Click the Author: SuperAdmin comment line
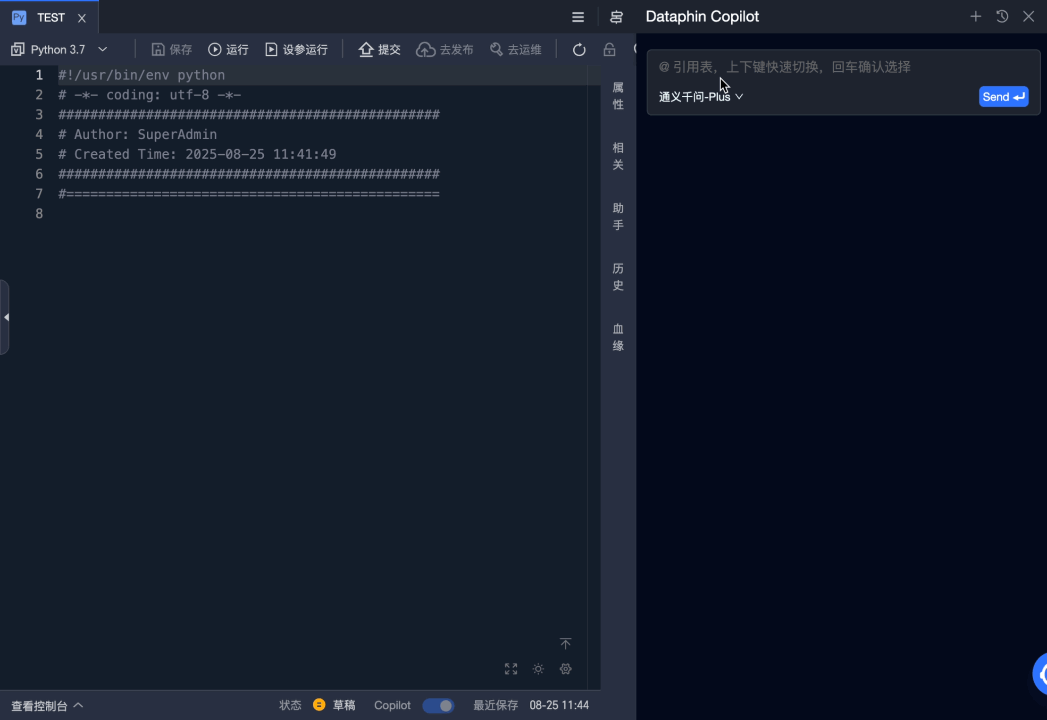Viewport: 1047px width, 720px height. point(138,134)
